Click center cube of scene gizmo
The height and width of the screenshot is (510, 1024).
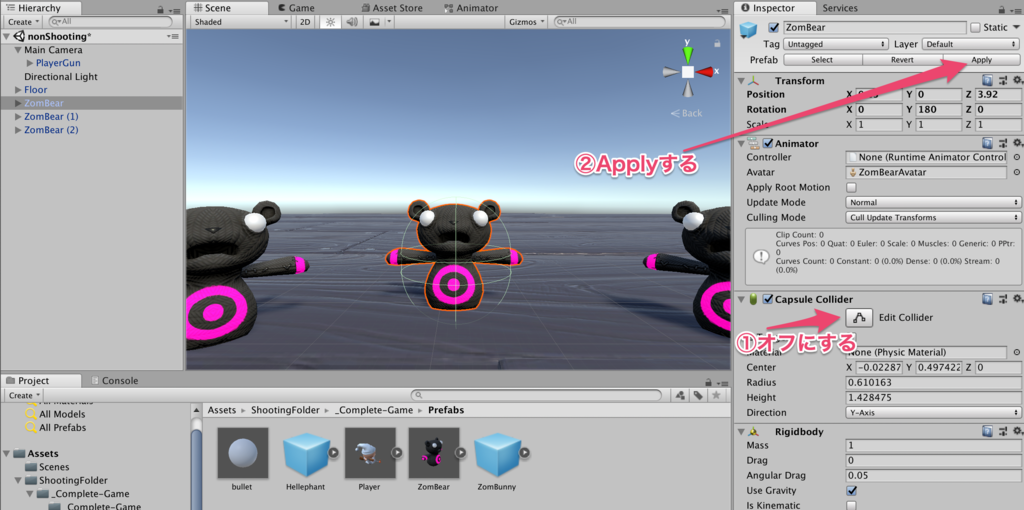[x=688, y=72]
